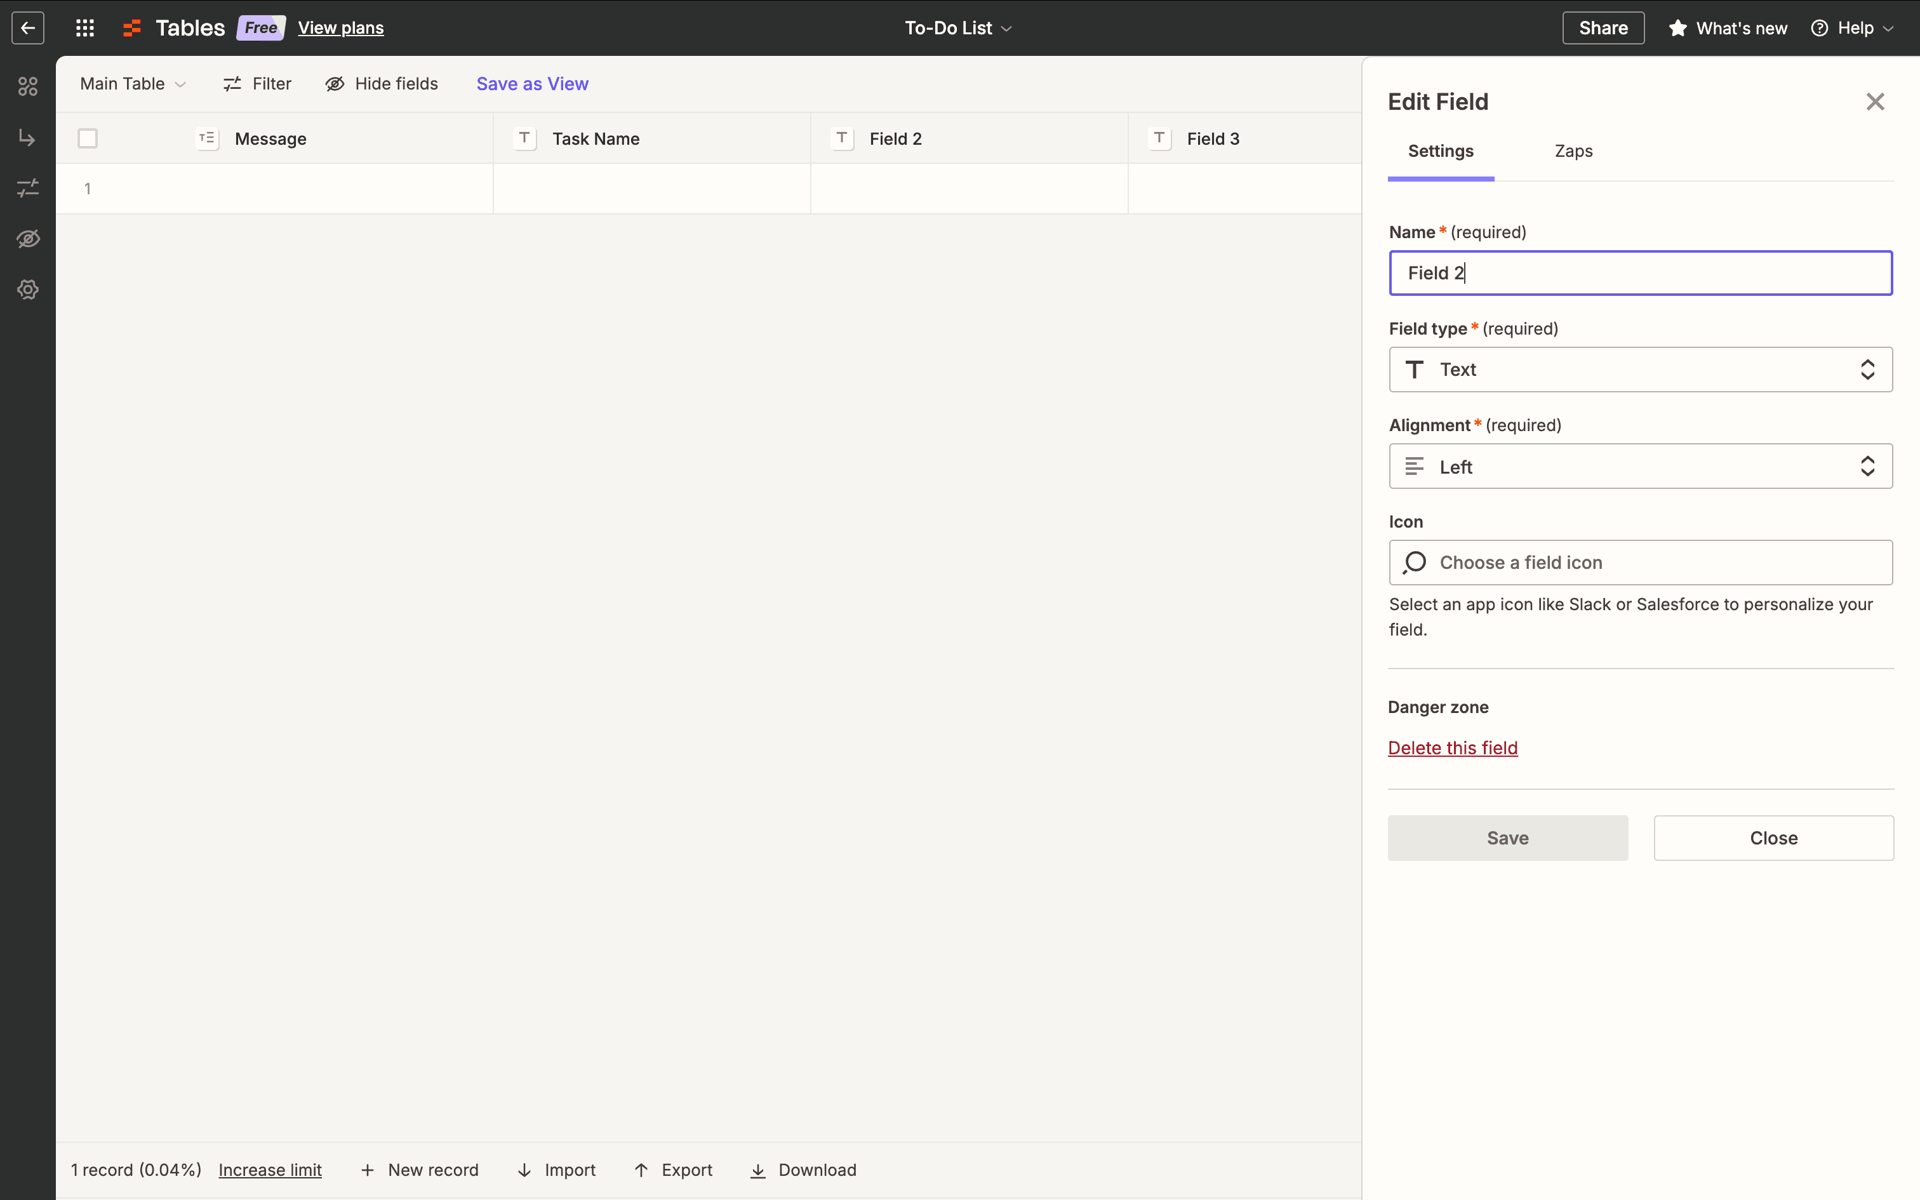Click the plus icon for New record

tap(367, 1170)
